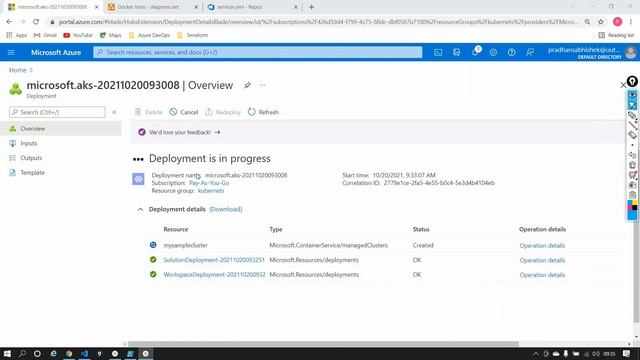Select Overview in the left menu
The image size is (640, 360).
coord(61,129)
